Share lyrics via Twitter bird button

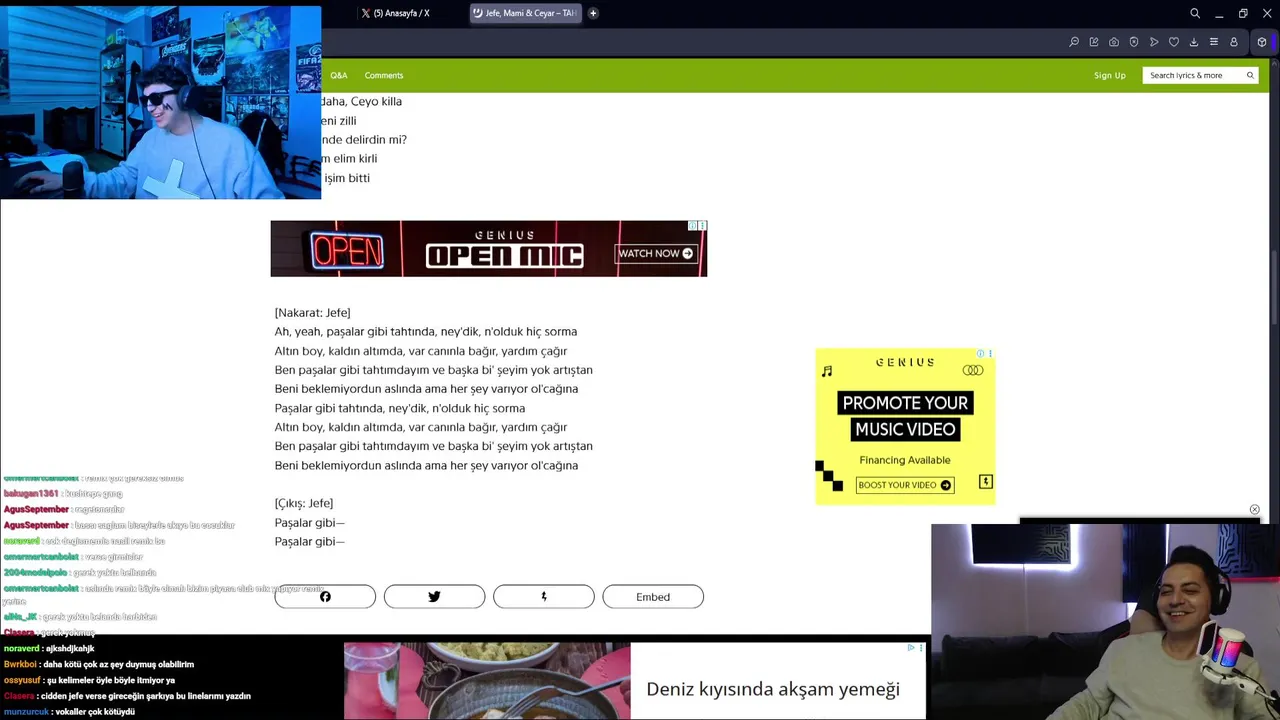pyautogui.click(x=434, y=597)
